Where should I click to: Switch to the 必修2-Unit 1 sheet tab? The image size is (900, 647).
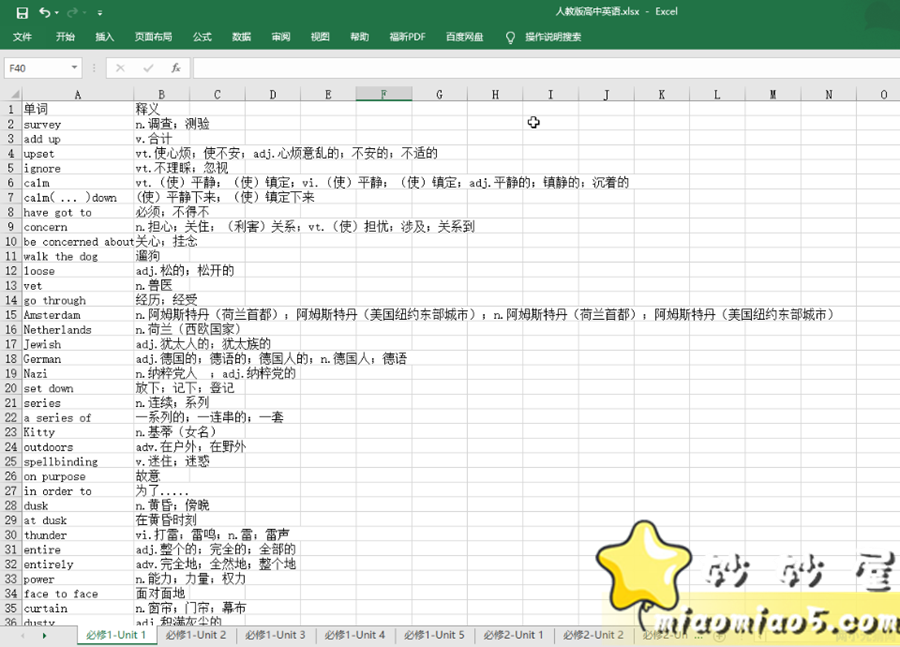(x=514, y=634)
